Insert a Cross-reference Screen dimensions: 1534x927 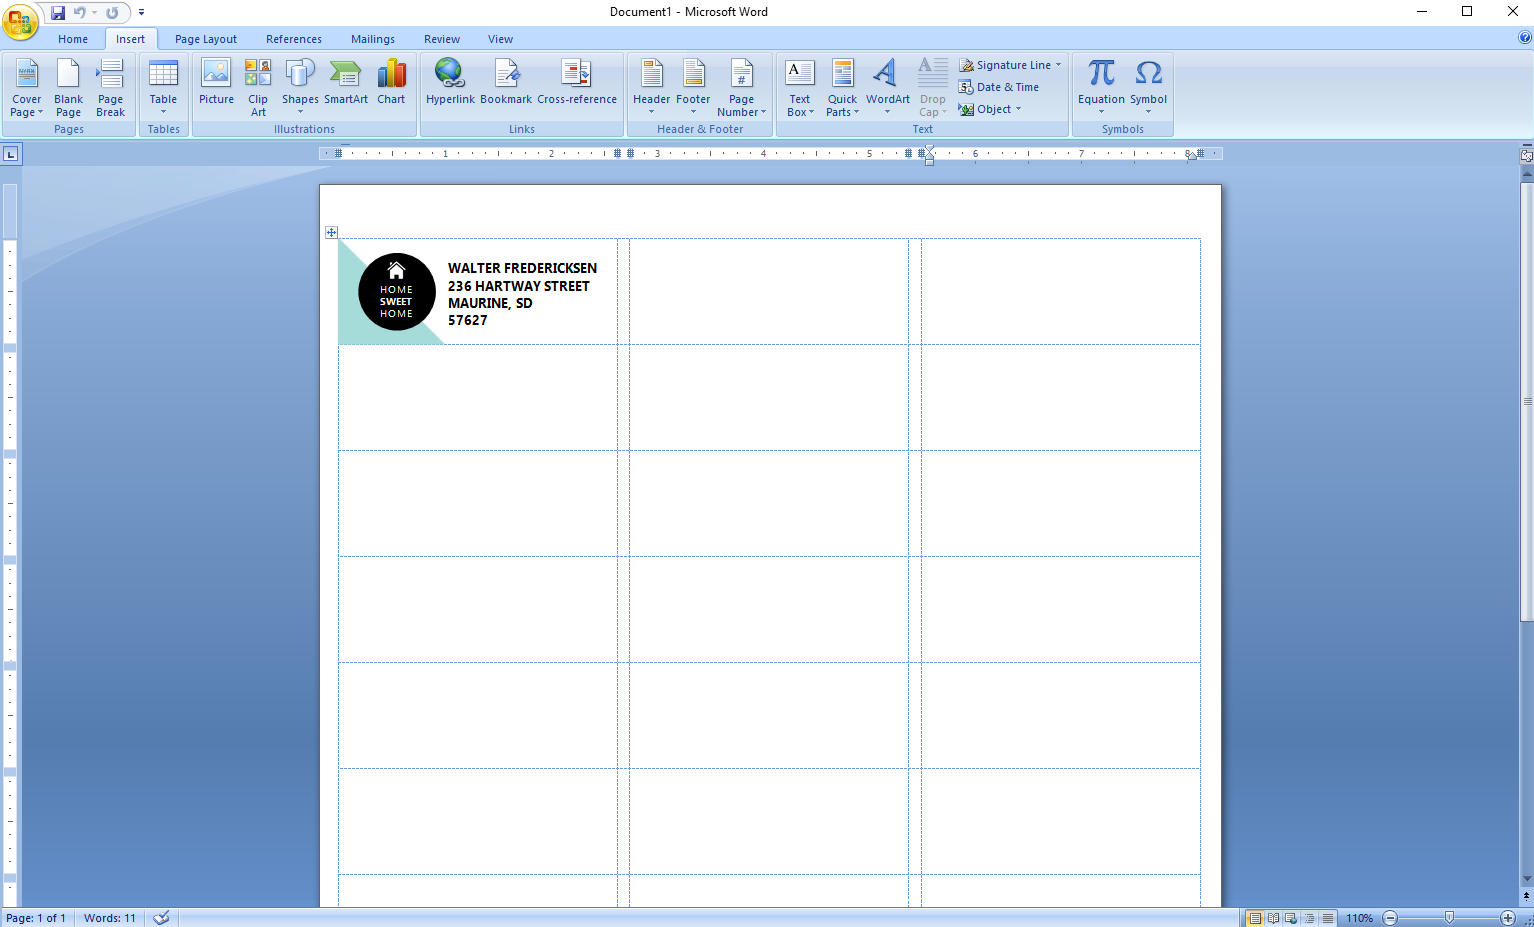577,85
